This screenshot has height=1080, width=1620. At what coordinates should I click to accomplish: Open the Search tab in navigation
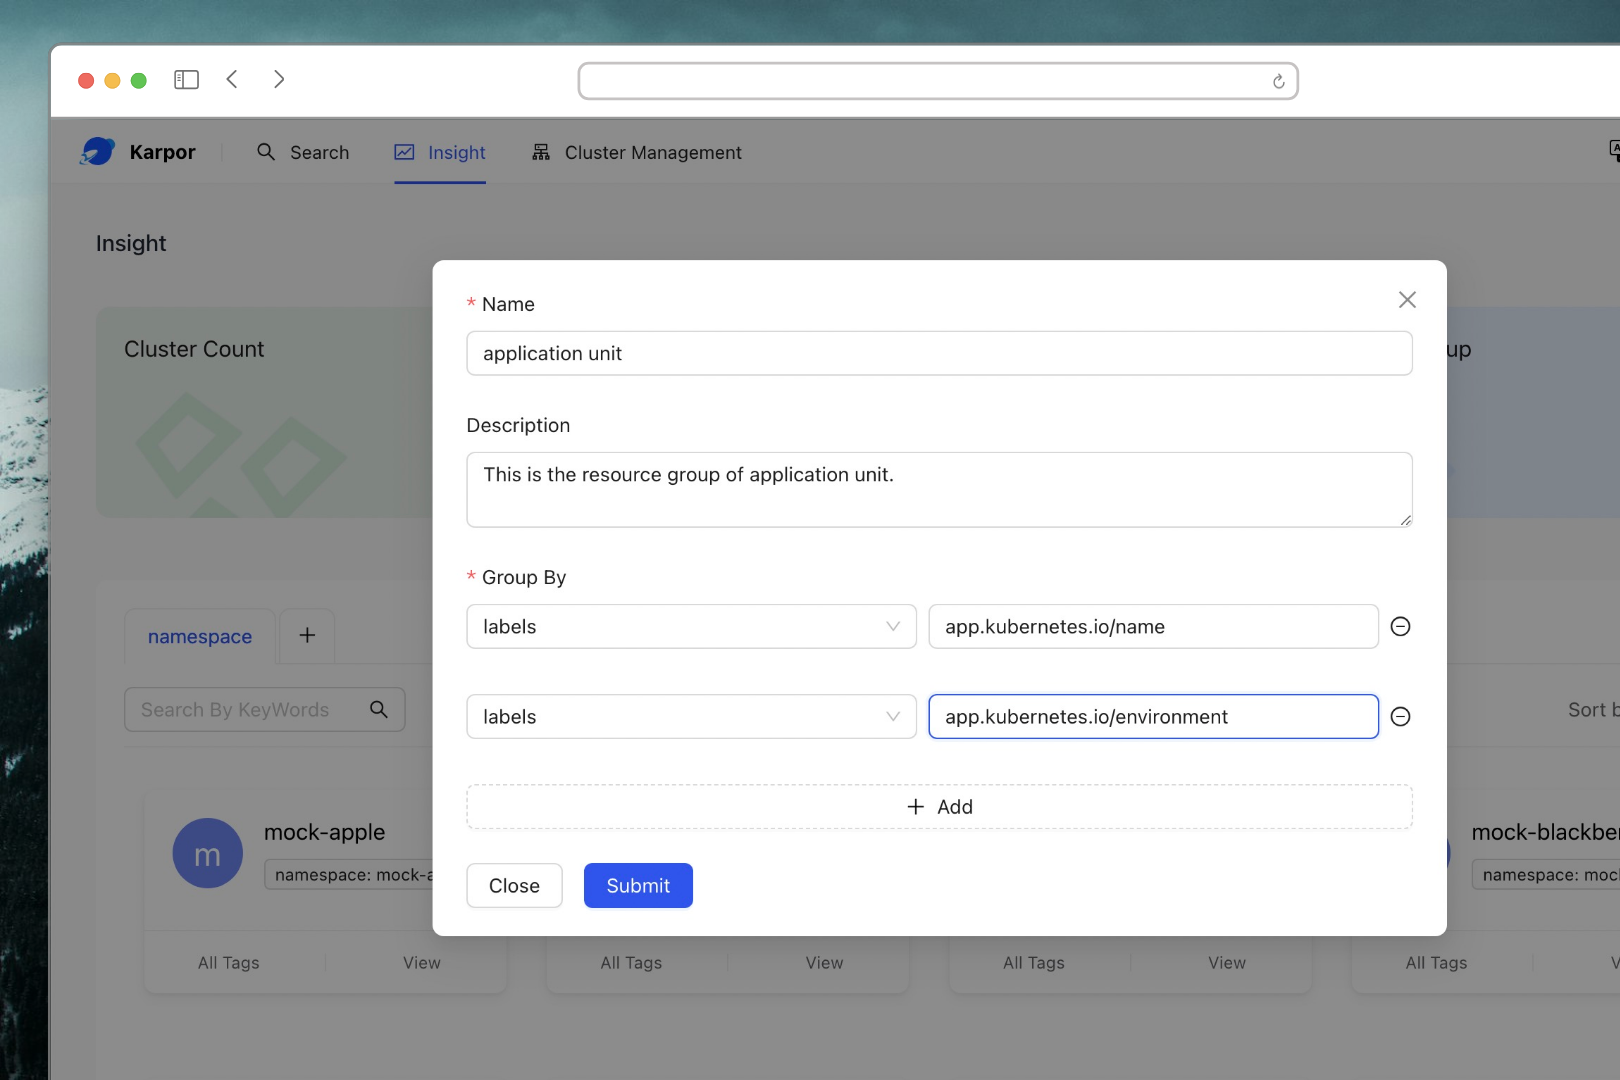[303, 153]
